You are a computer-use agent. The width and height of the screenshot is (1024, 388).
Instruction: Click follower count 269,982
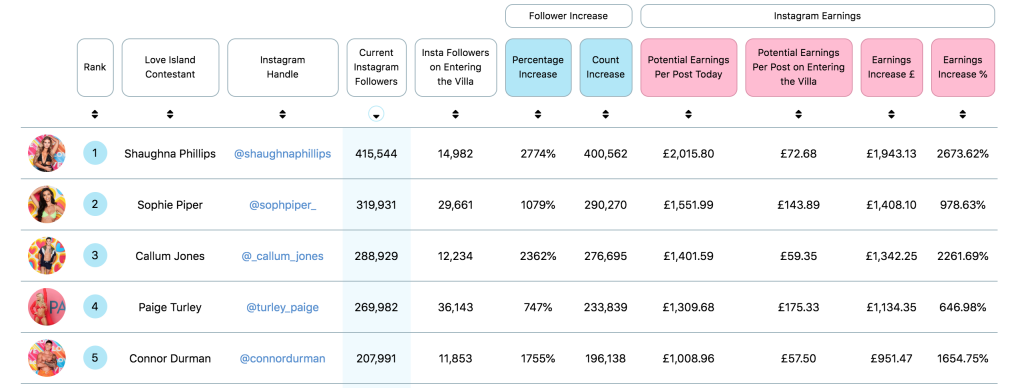pos(376,307)
